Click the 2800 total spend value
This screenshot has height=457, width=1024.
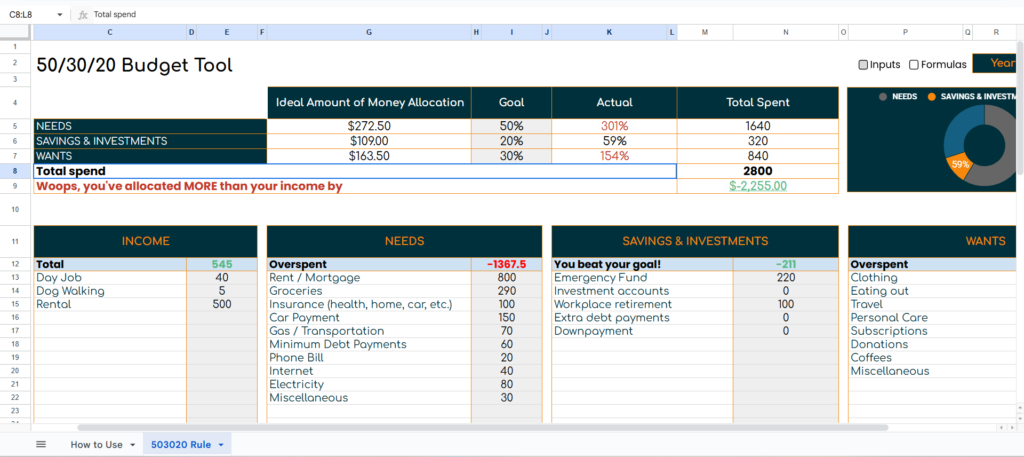[x=758, y=171]
